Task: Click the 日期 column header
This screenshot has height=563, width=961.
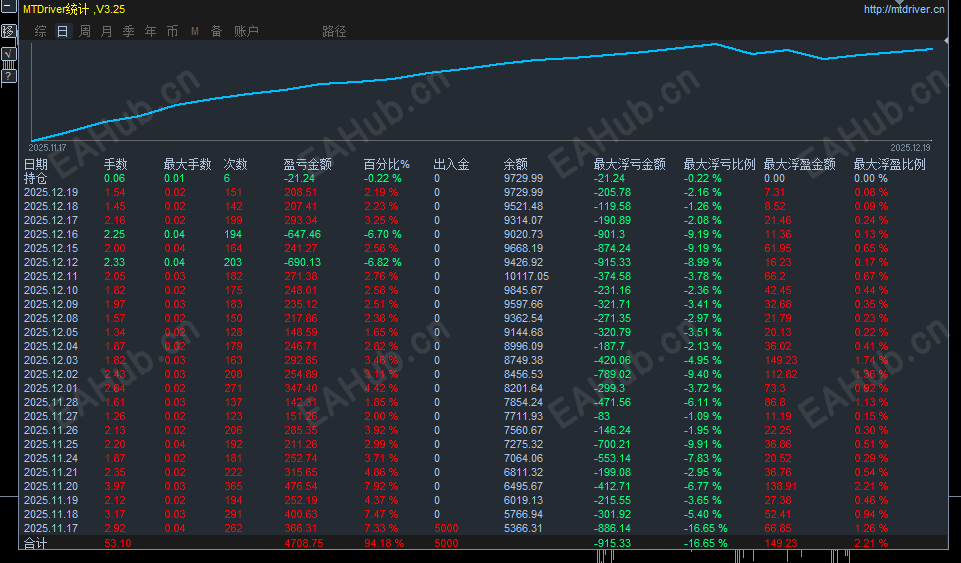Action: (x=36, y=164)
